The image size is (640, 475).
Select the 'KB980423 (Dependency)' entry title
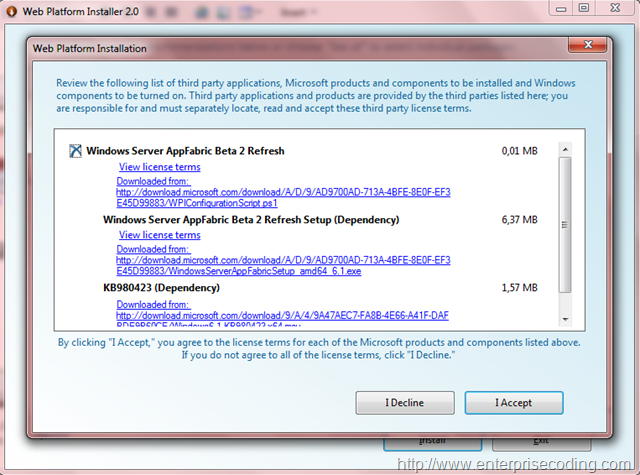coord(161,288)
